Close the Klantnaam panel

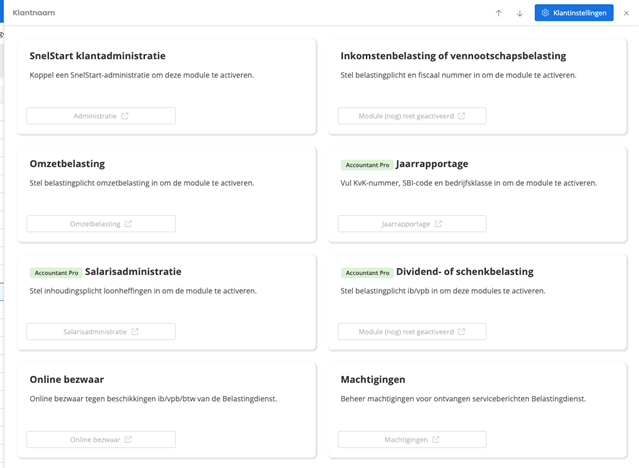coord(626,13)
